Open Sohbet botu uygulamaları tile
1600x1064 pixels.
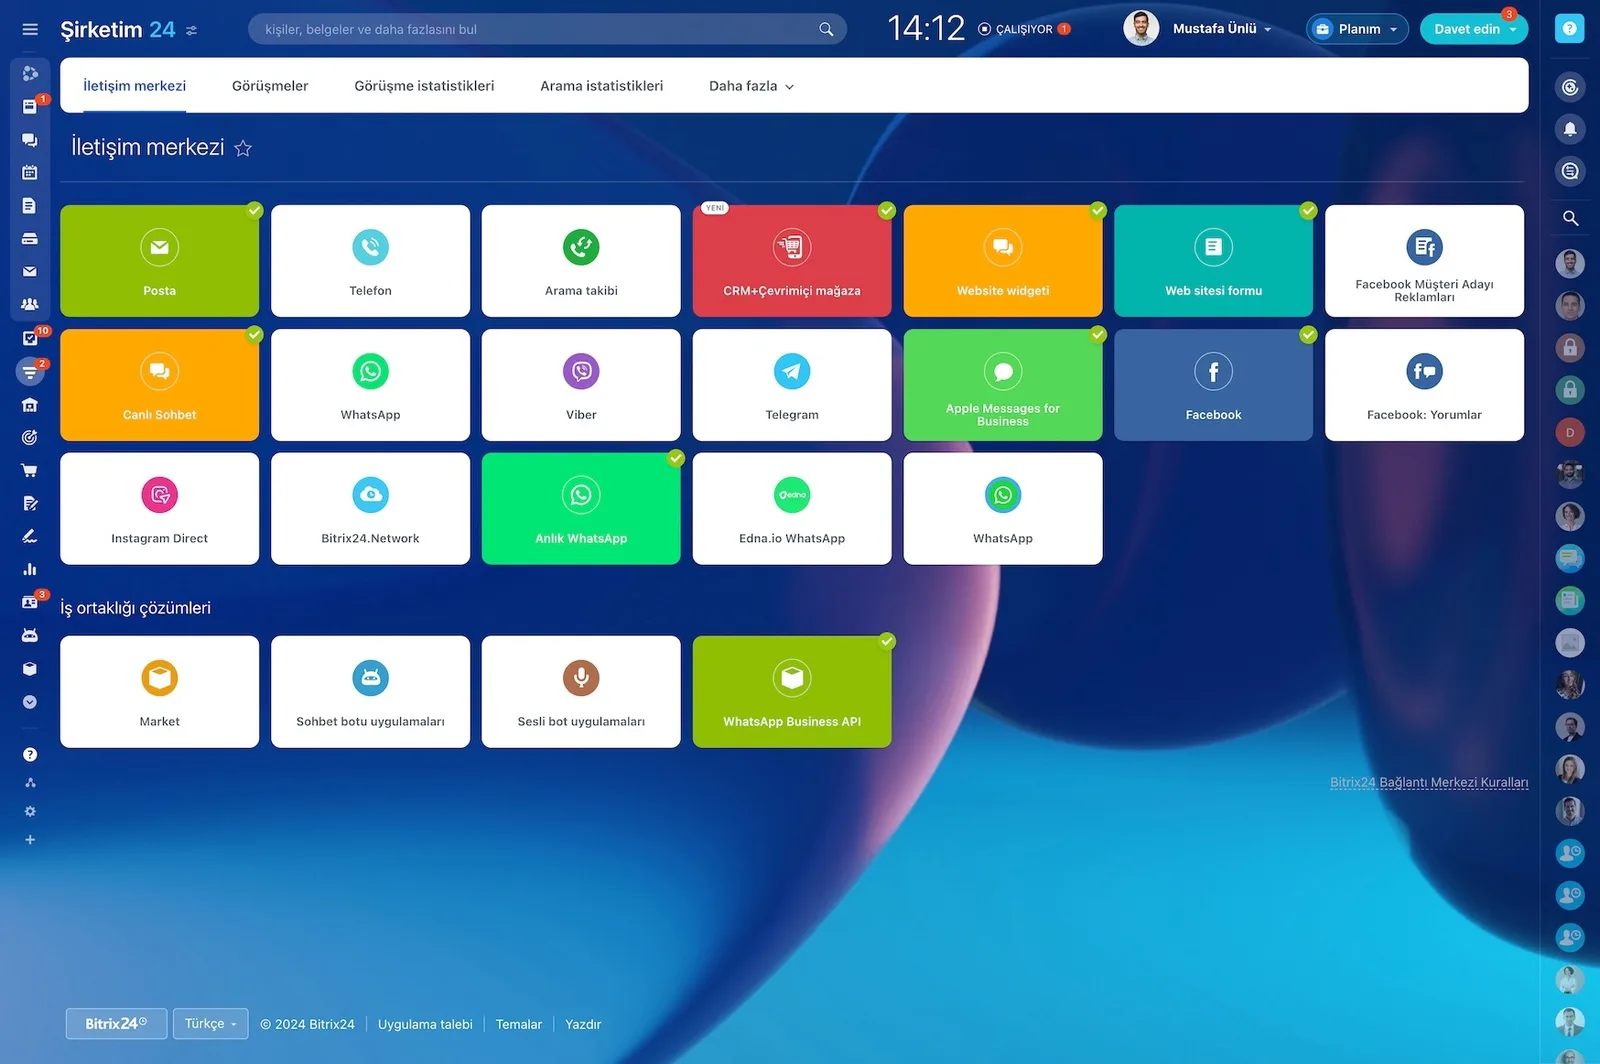370,692
